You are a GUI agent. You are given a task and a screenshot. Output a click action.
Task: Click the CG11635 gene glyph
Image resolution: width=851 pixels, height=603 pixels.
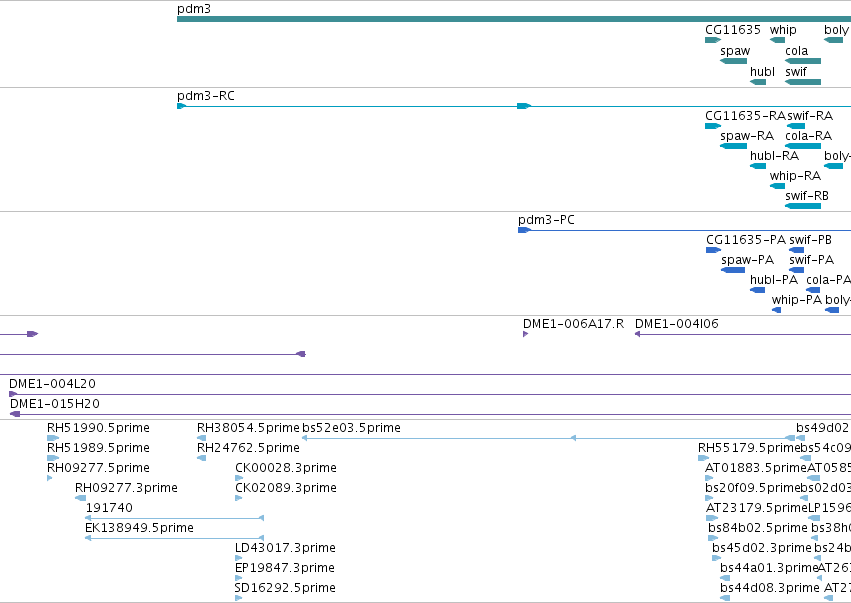[713, 40]
